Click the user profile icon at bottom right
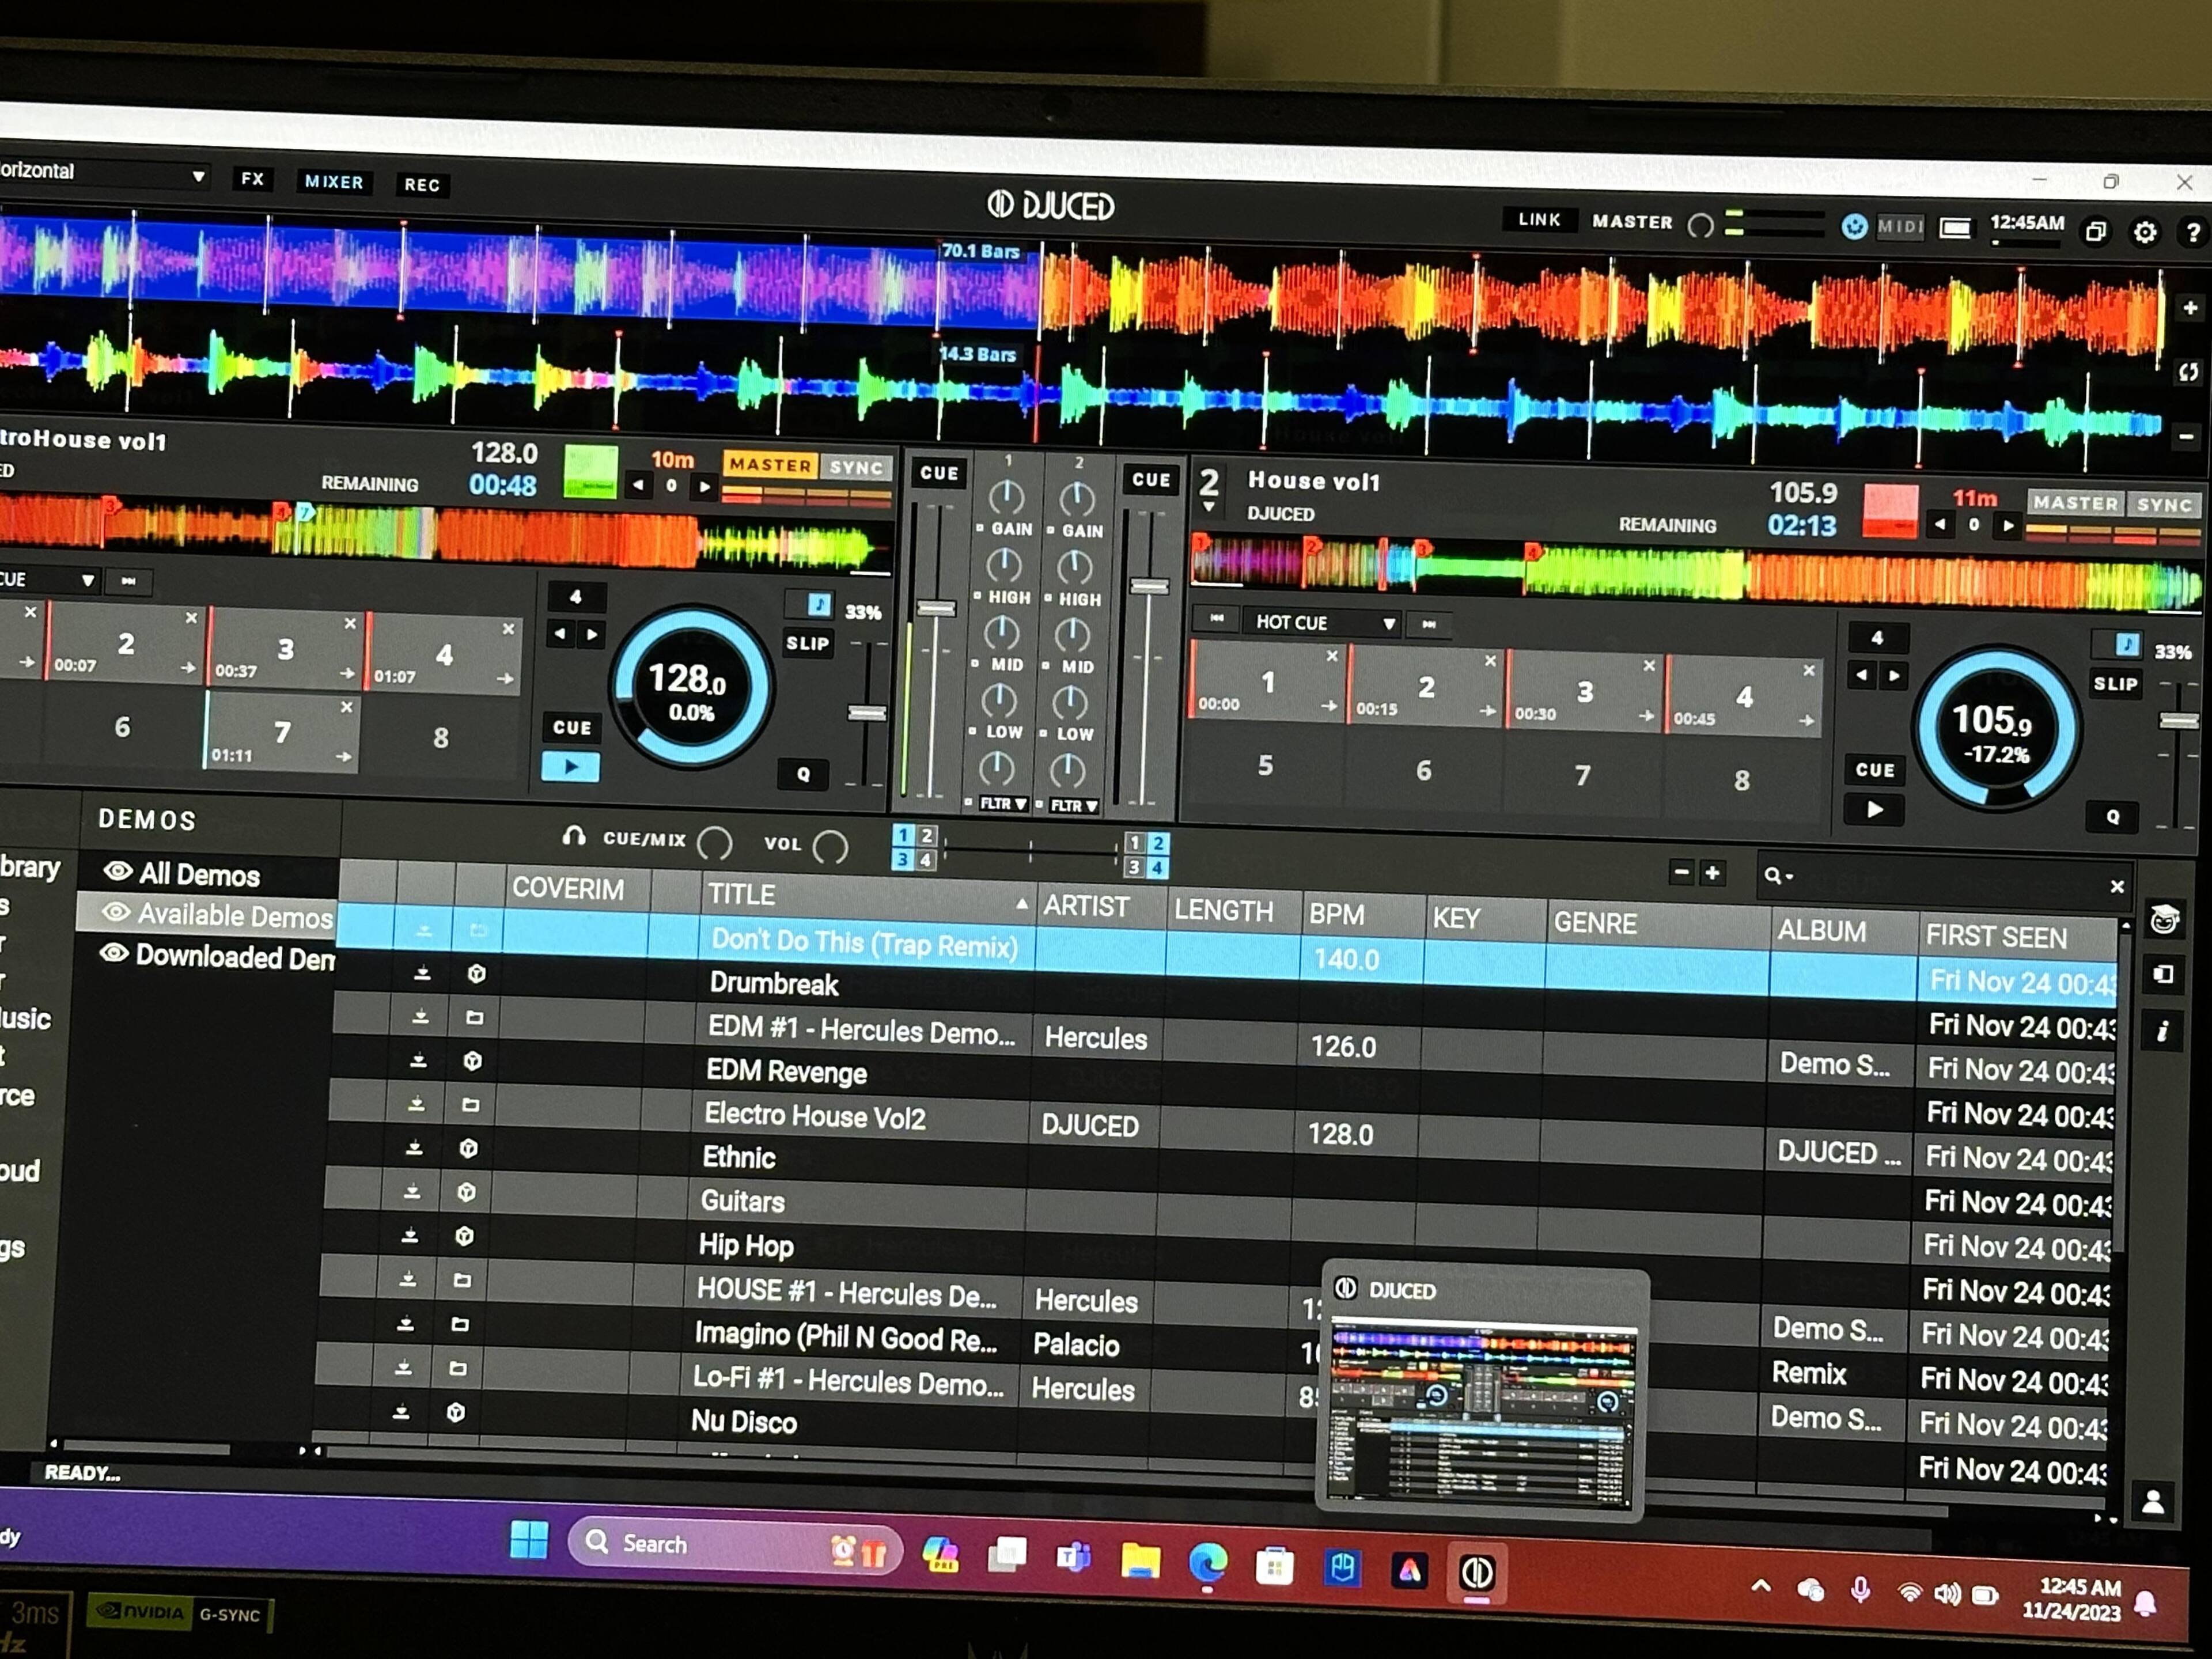 [2153, 1501]
